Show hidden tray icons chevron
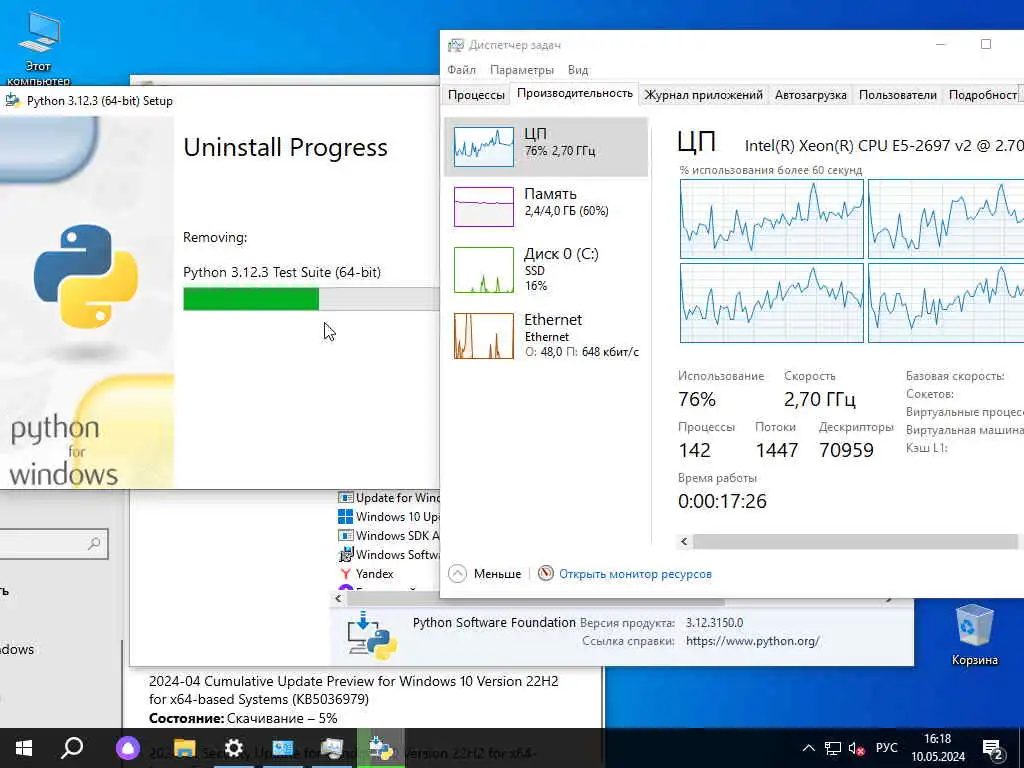The width and height of the screenshot is (1024, 768). coord(808,748)
